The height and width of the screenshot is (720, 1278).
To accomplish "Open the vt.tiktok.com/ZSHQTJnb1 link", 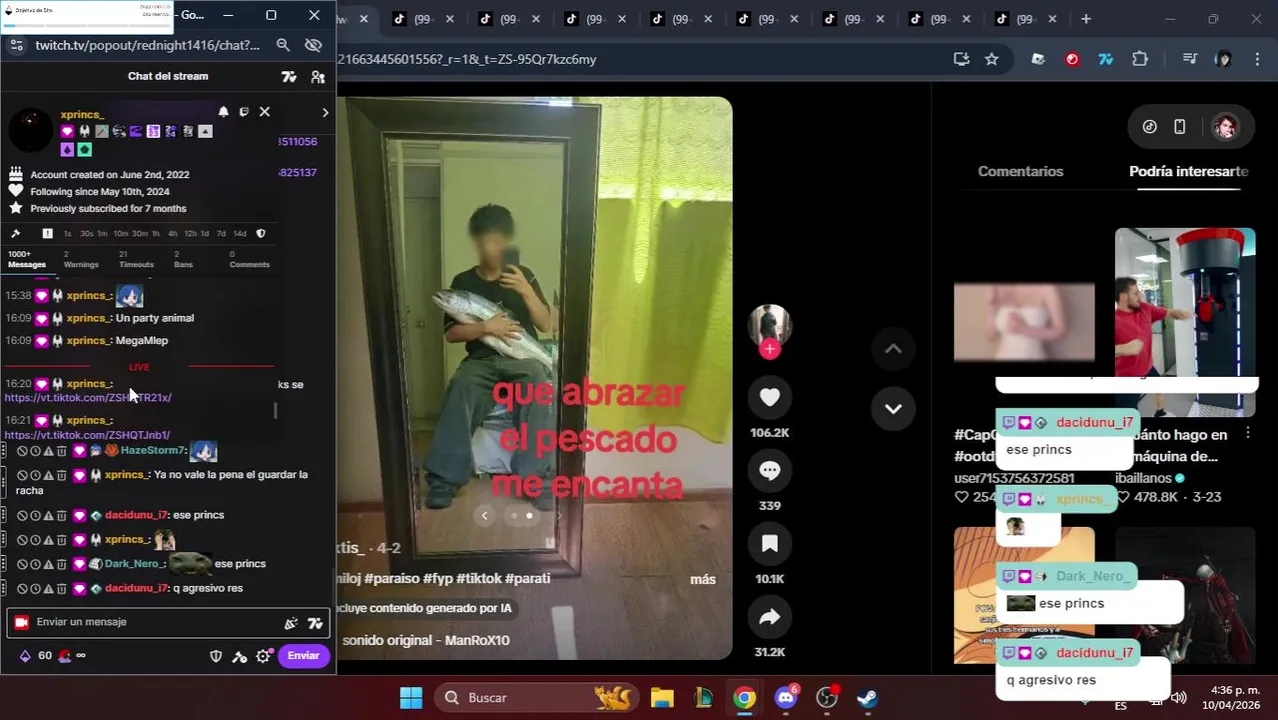I will [x=87, y=435].
